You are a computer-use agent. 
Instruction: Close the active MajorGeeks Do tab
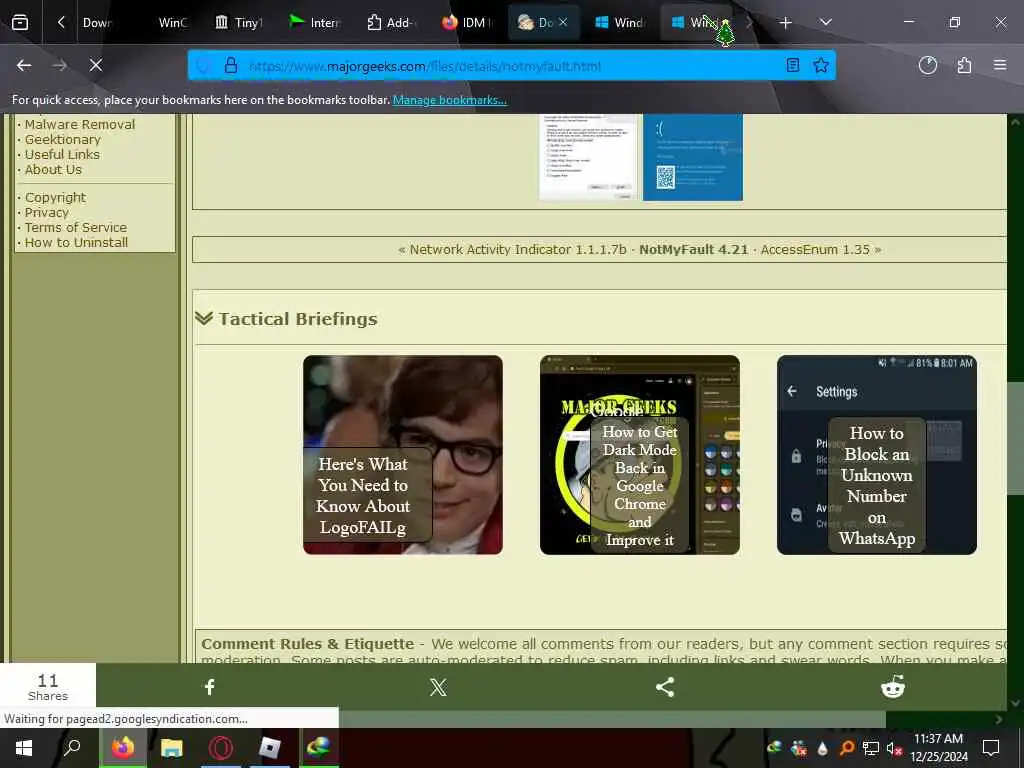(563, 22)
